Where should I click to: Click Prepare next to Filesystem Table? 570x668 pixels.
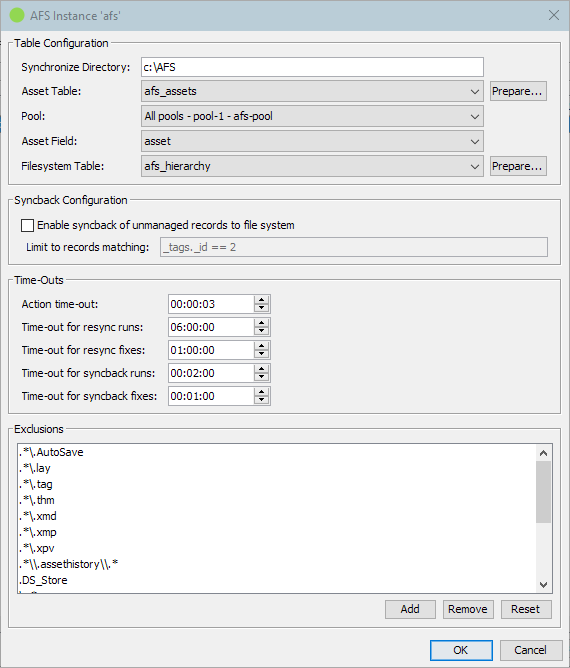click(518, 166)
